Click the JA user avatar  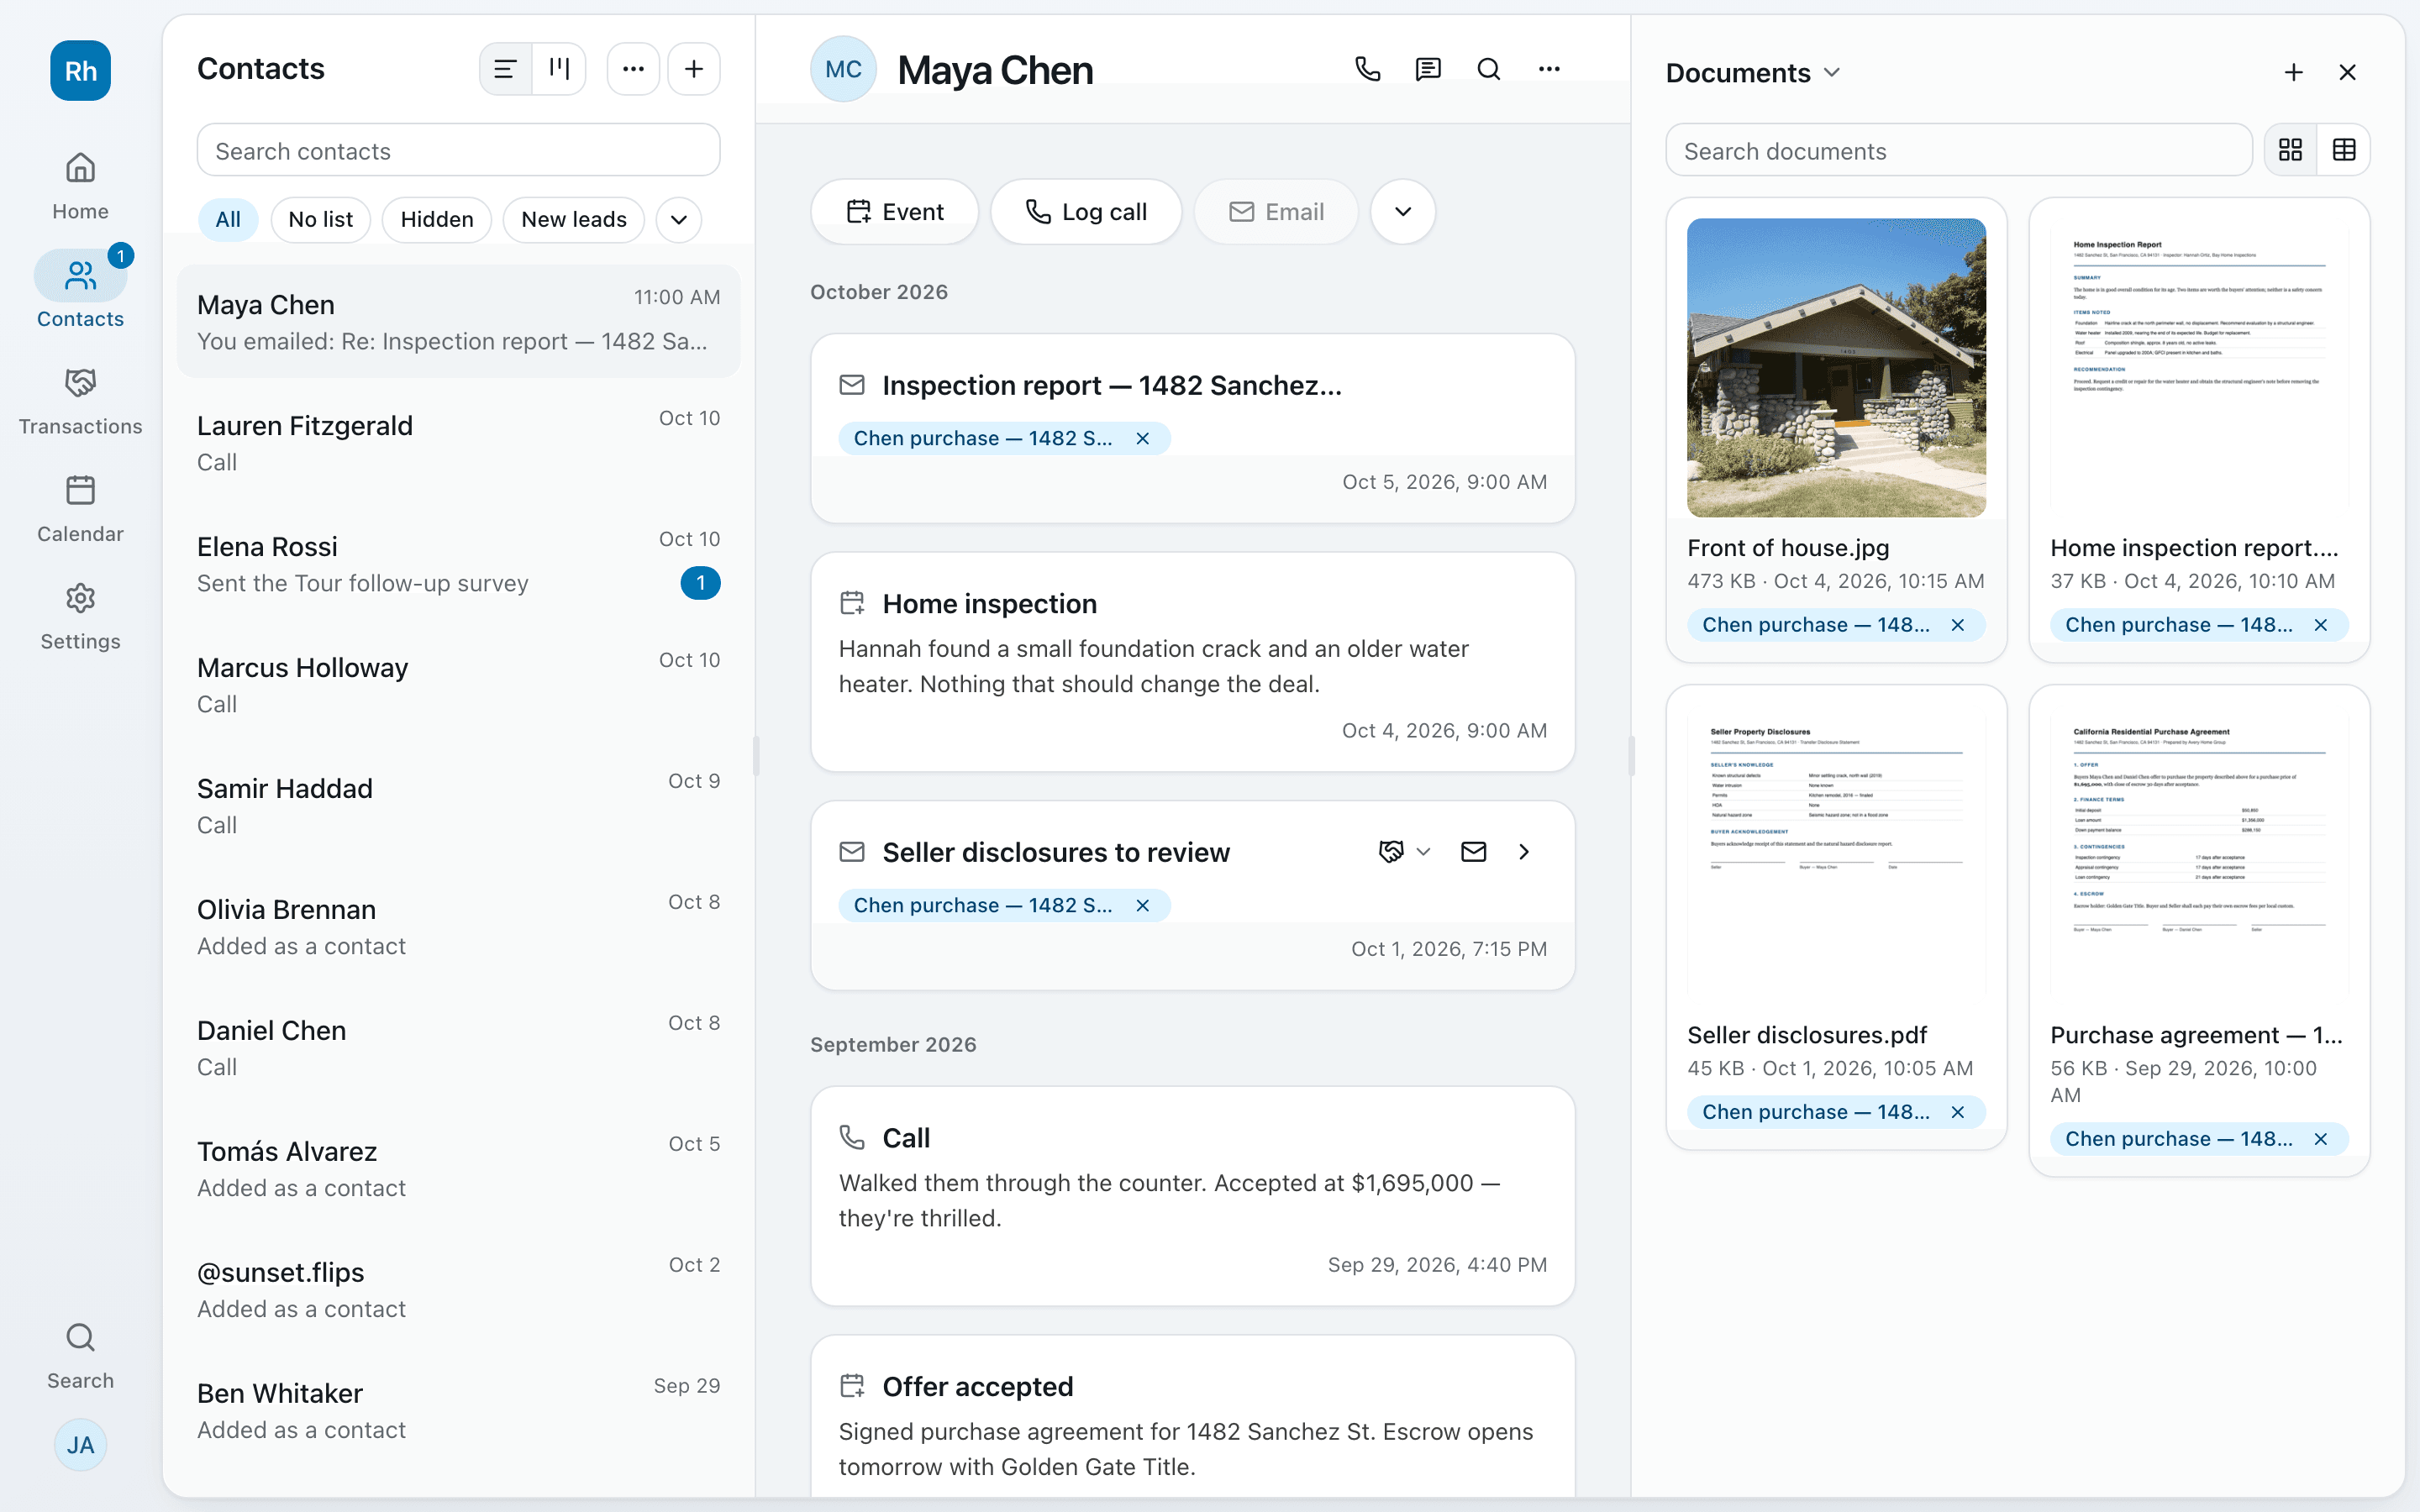pos(80,1445)
